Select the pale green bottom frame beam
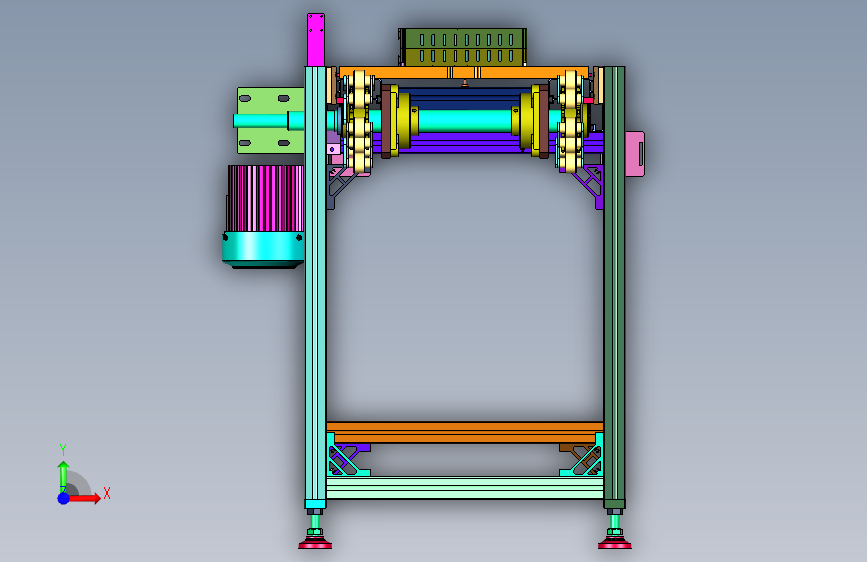Screen dimensions: 867x562 click(x=464, y=488)
